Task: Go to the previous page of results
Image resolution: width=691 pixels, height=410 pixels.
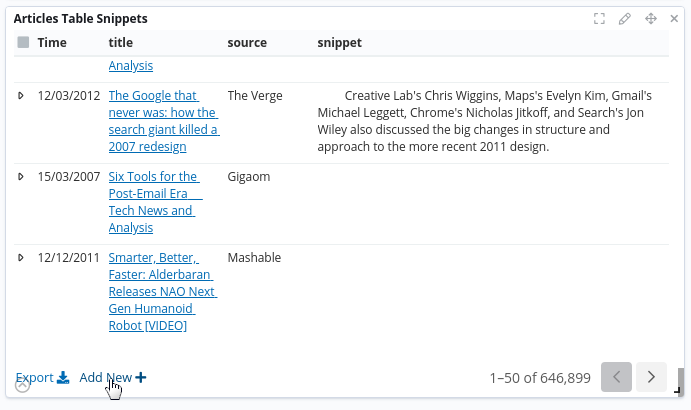Action: tap(616, 377)
